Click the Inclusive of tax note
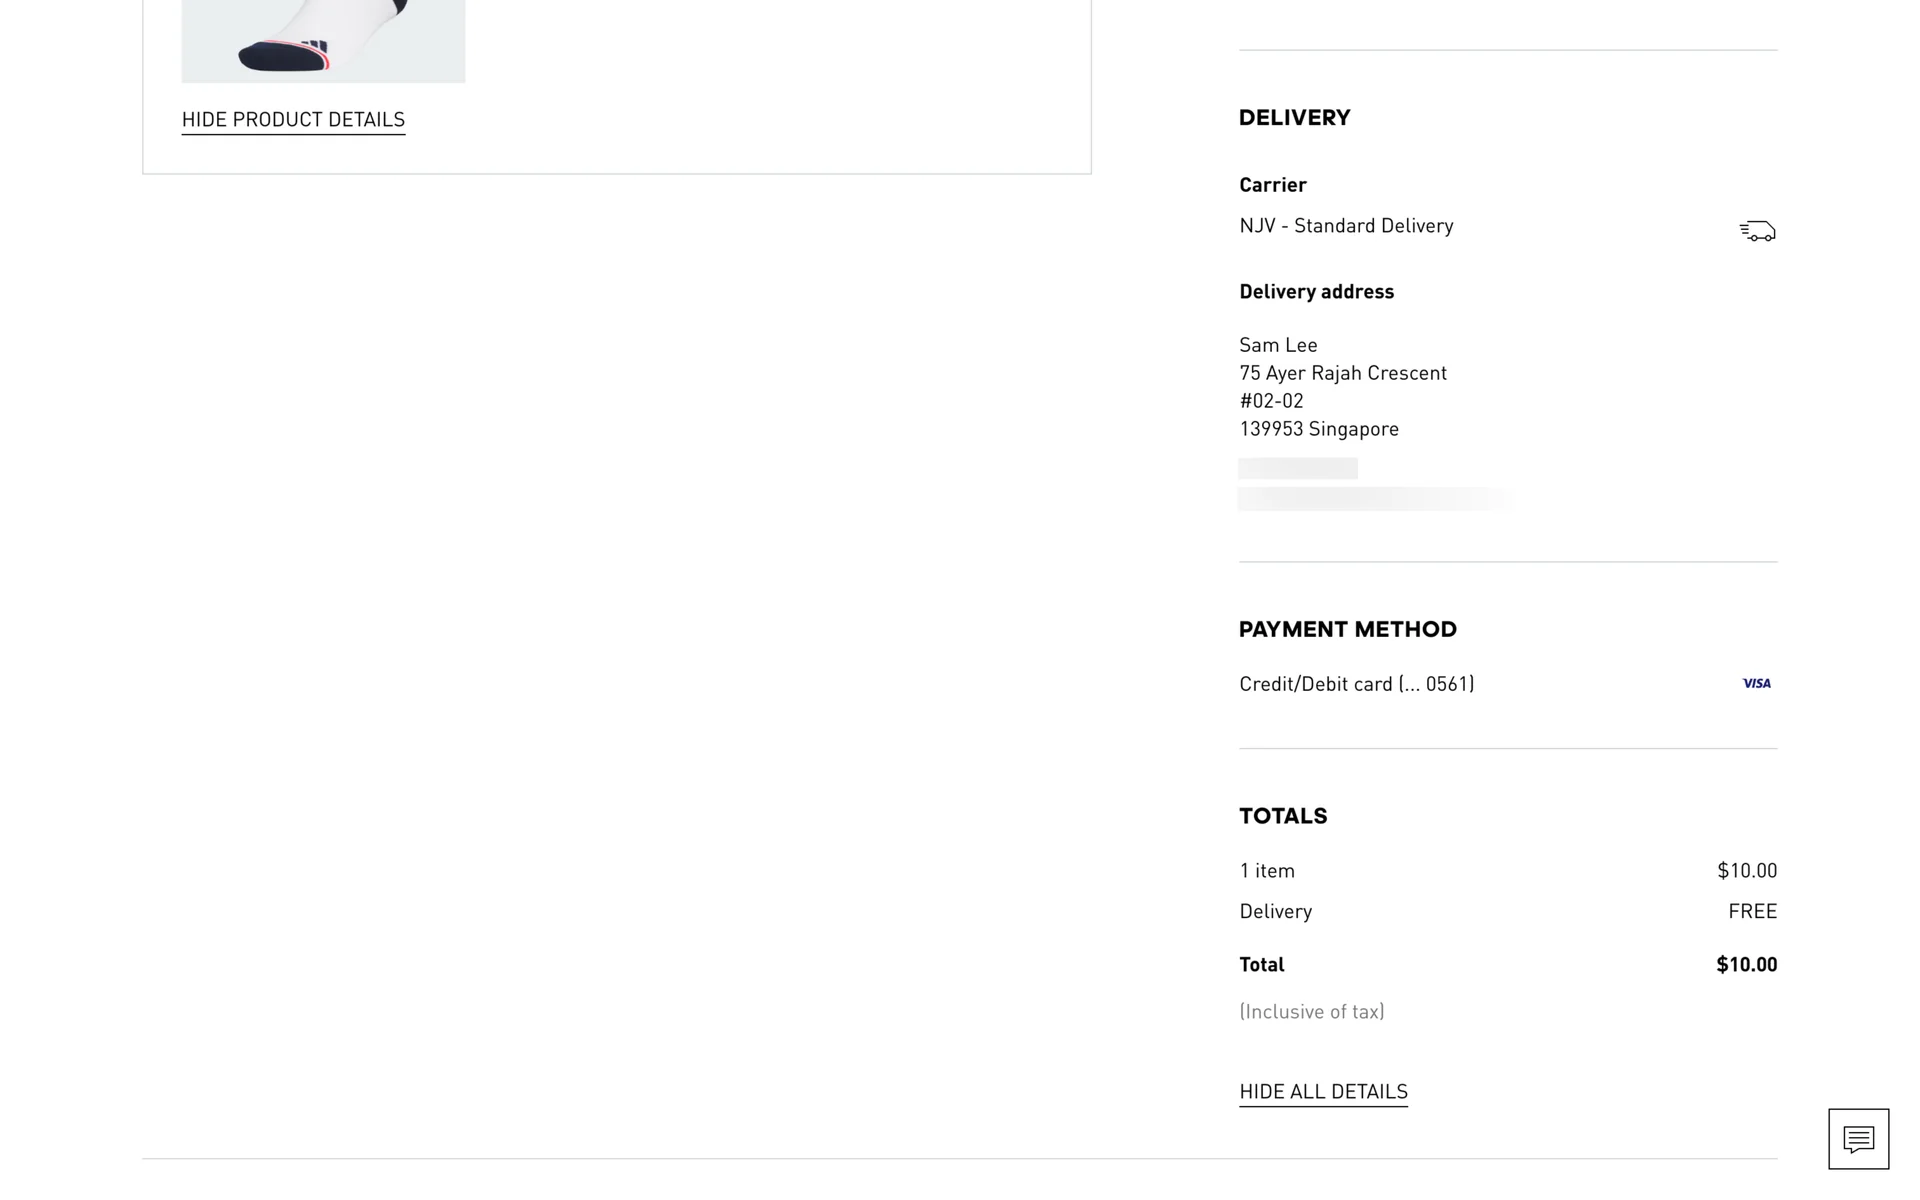 (x=1311, y=1012)
